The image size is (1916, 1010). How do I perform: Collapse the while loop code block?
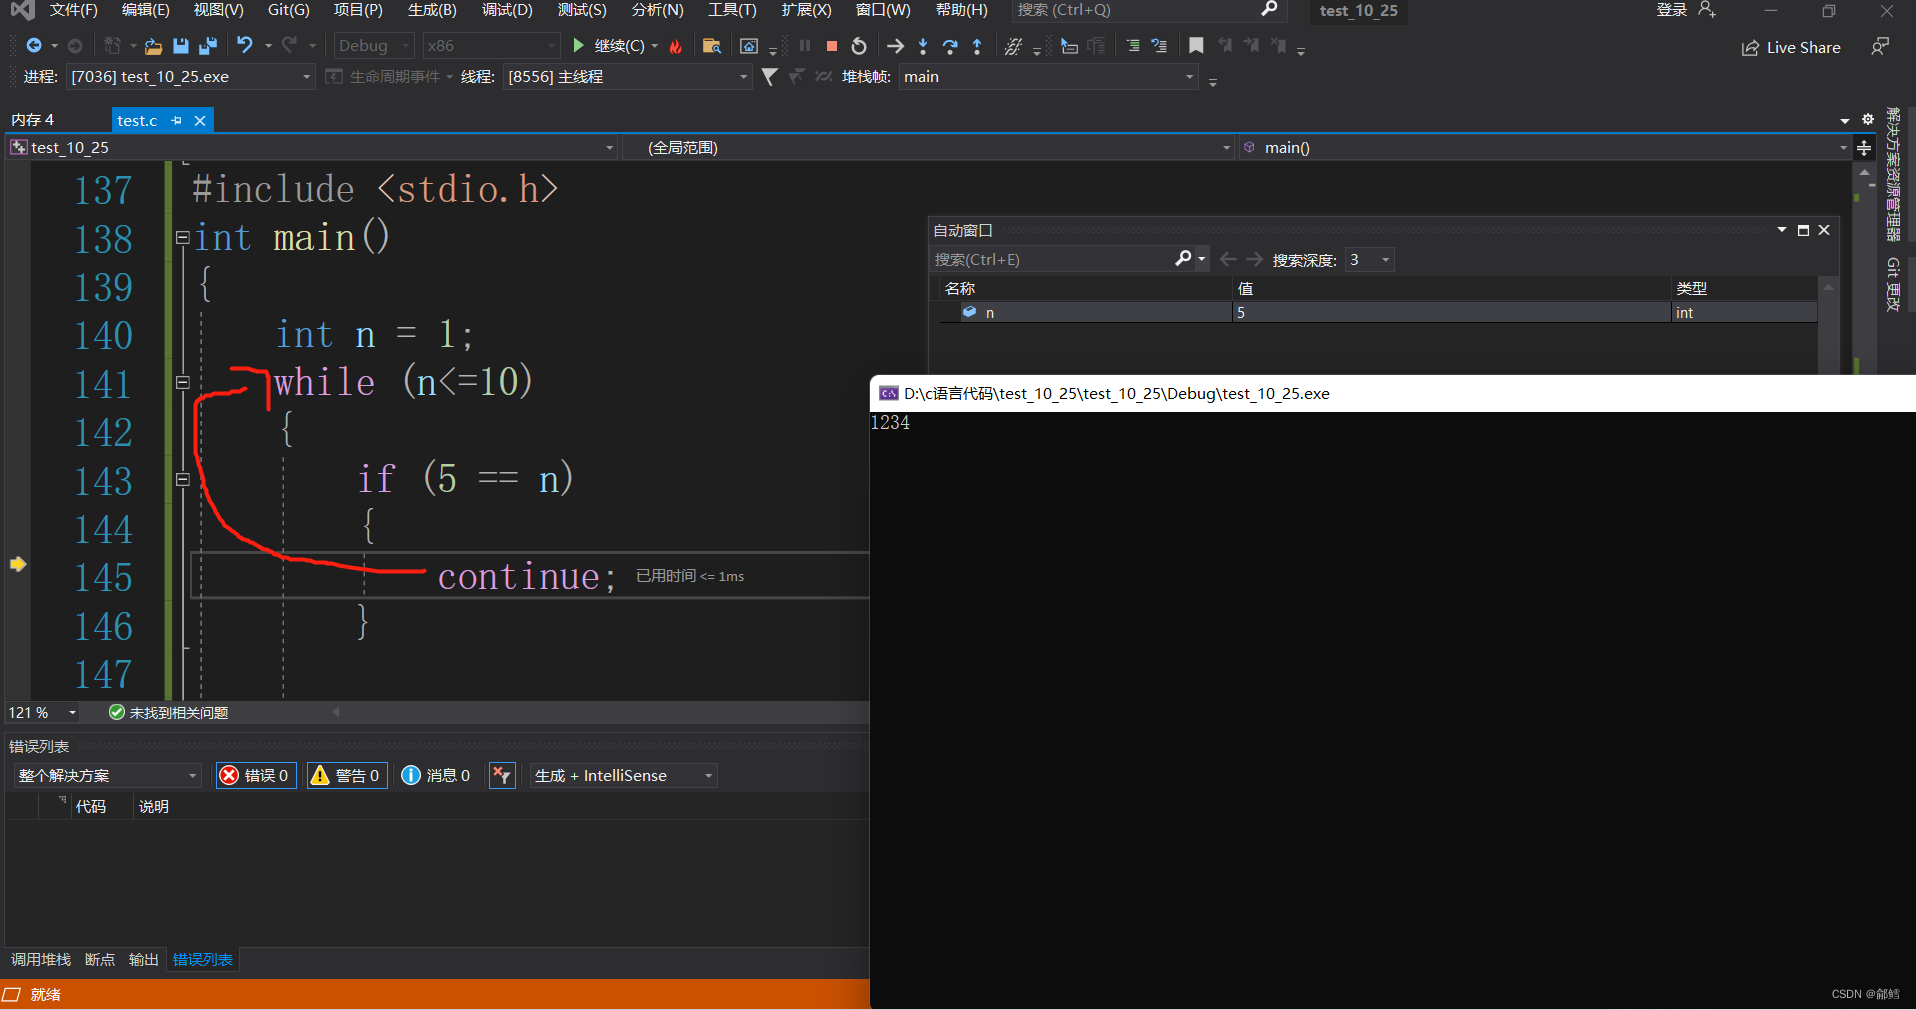pos(183,382)
